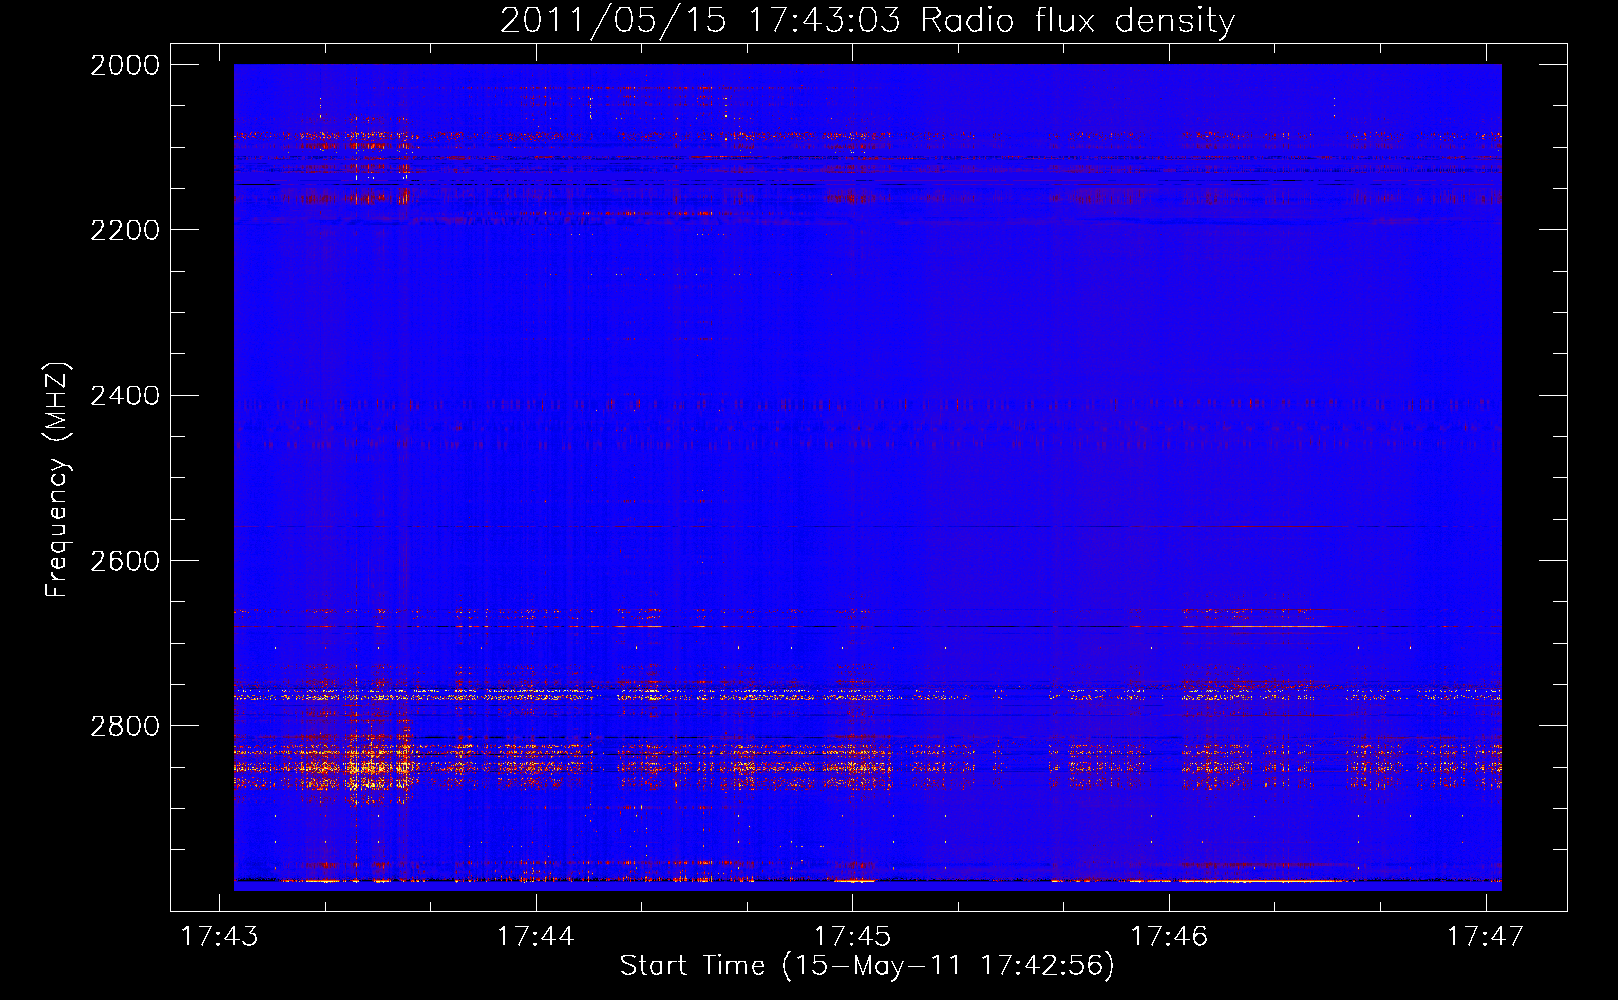This screenshot has height=1000, width=1618.
Task: Click the 17:43 time tick label
Action: click(219, 936)
